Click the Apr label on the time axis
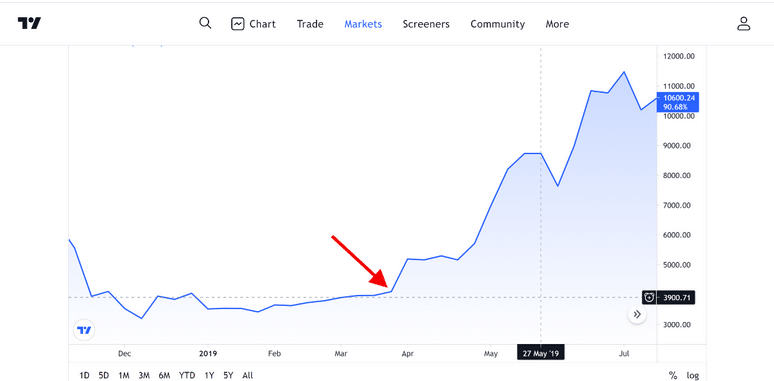Image resolution: width=774 pixels, height=381 pixels. pos(408,353)
